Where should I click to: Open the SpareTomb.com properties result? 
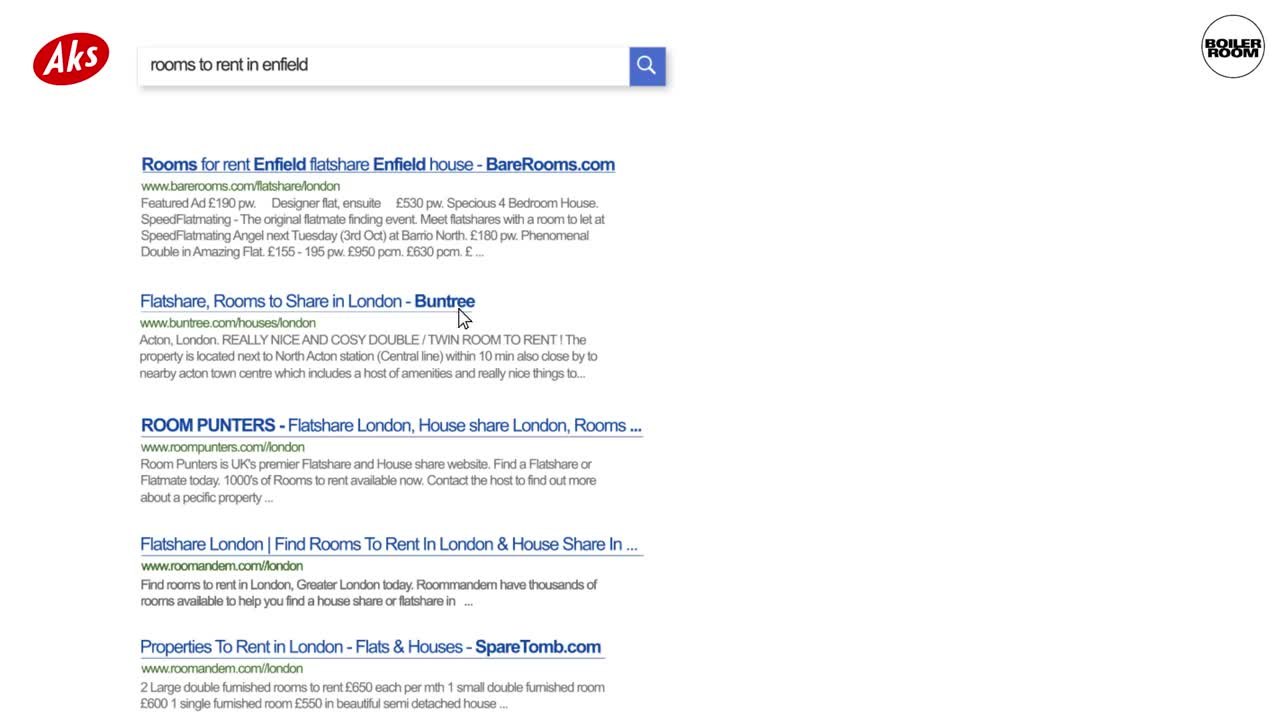[371, 647]
